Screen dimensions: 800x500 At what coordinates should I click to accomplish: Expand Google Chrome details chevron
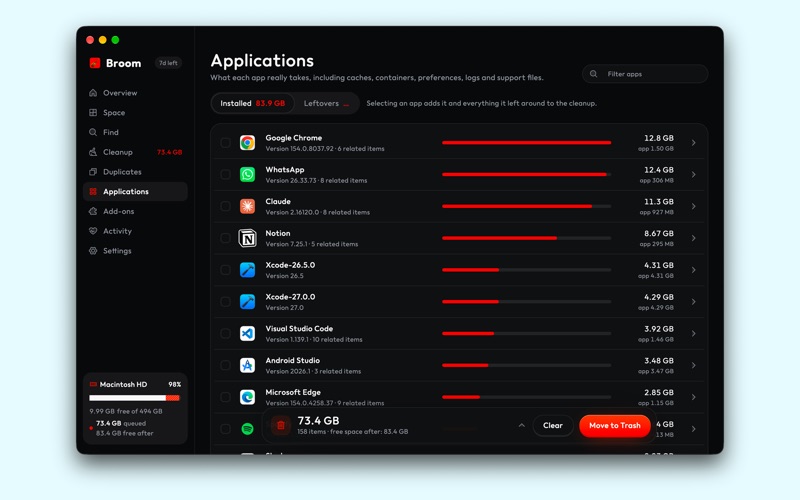[x=693, y=143]
